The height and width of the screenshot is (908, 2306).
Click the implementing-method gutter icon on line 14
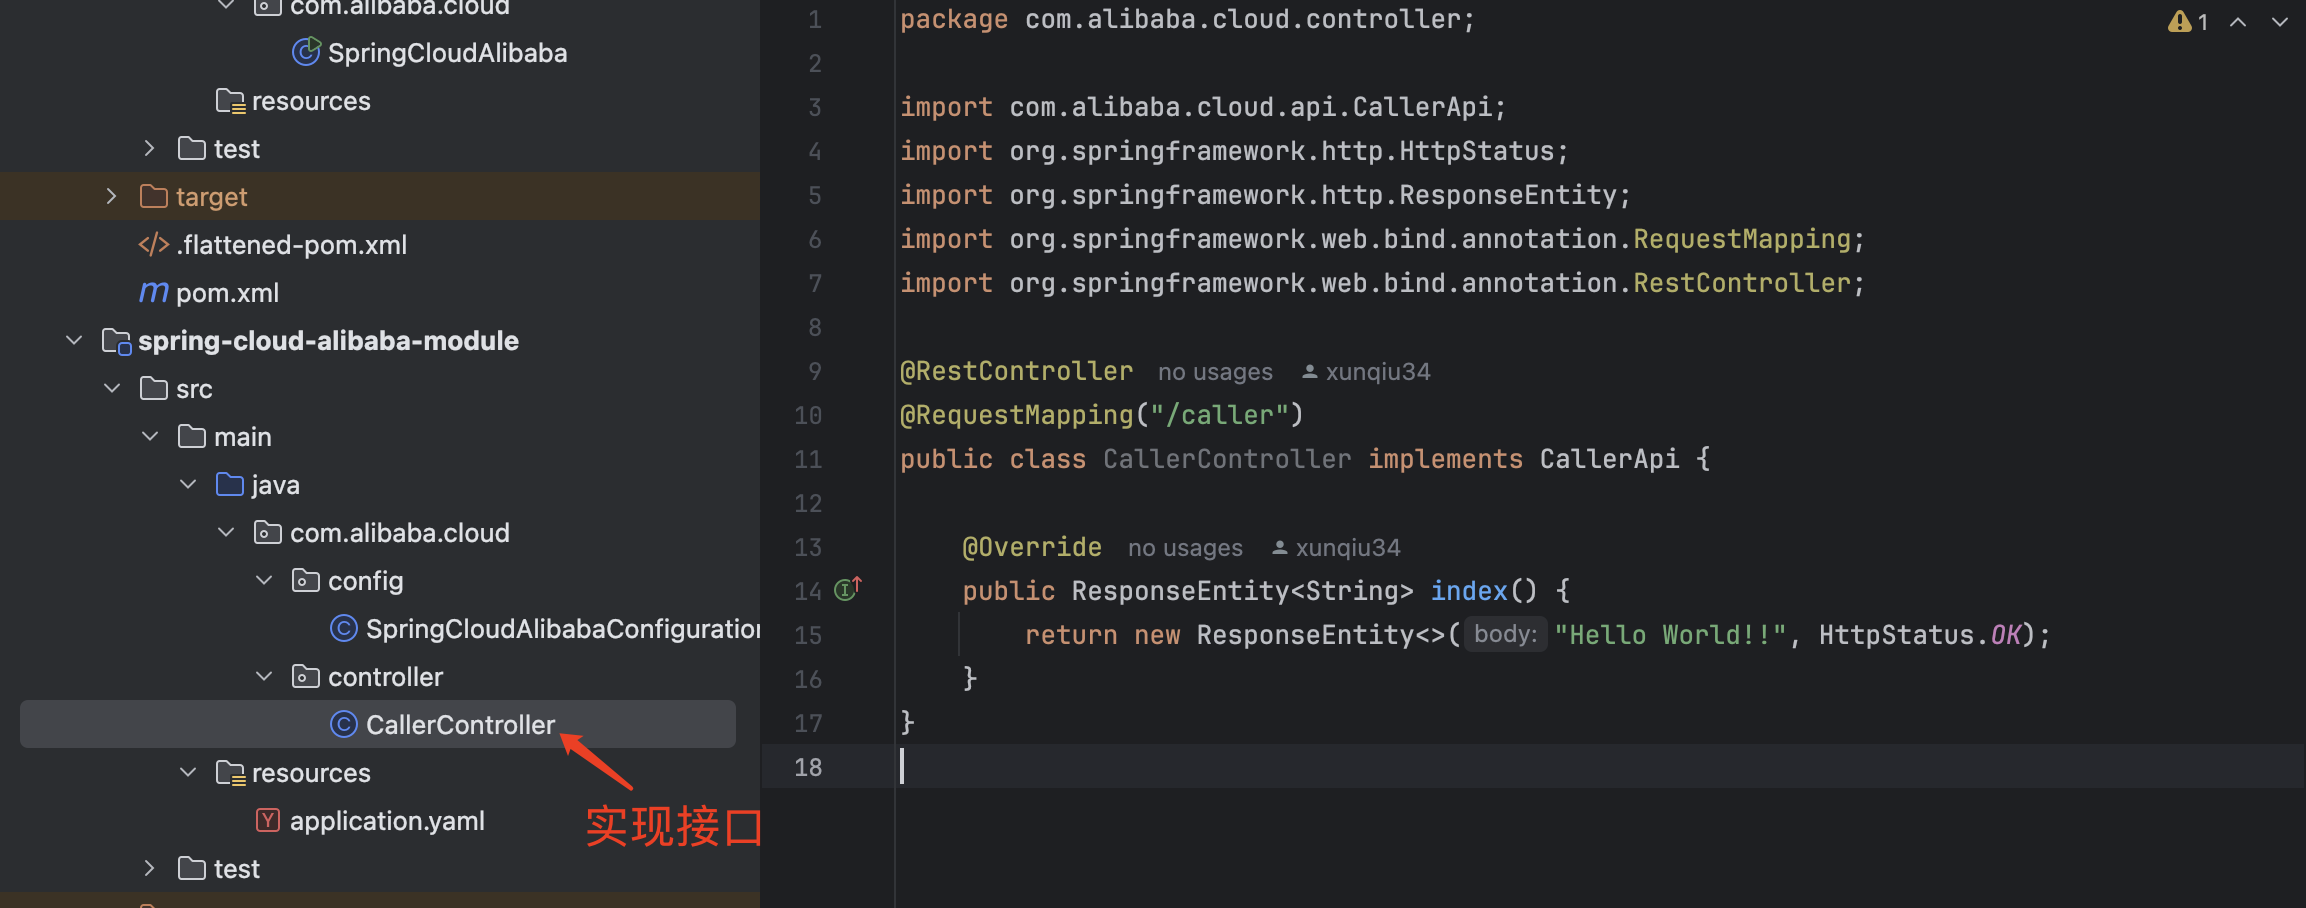click(x=847, y=589)
